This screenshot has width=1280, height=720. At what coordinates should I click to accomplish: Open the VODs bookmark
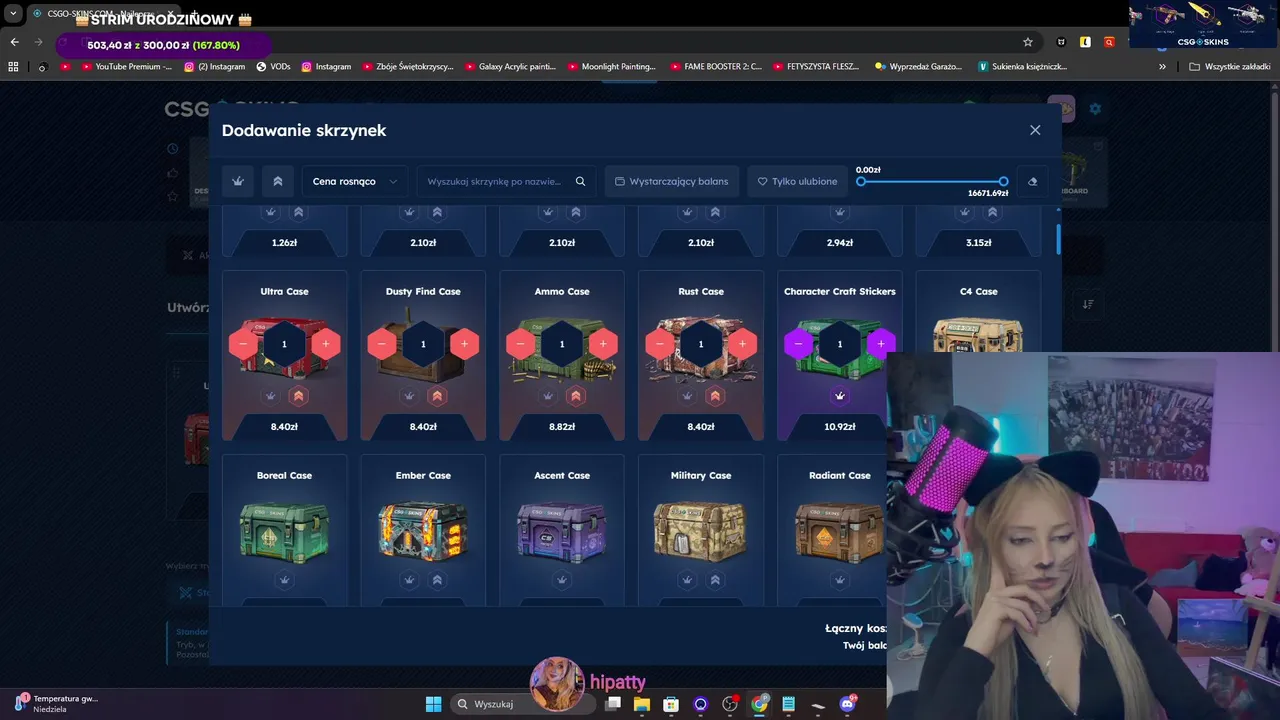(274, 67)
